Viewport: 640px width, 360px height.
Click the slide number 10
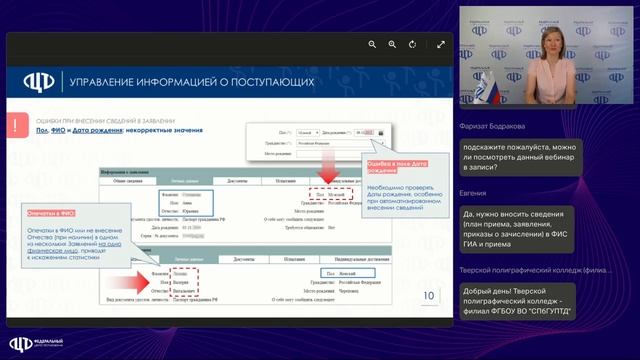(429, 296)
